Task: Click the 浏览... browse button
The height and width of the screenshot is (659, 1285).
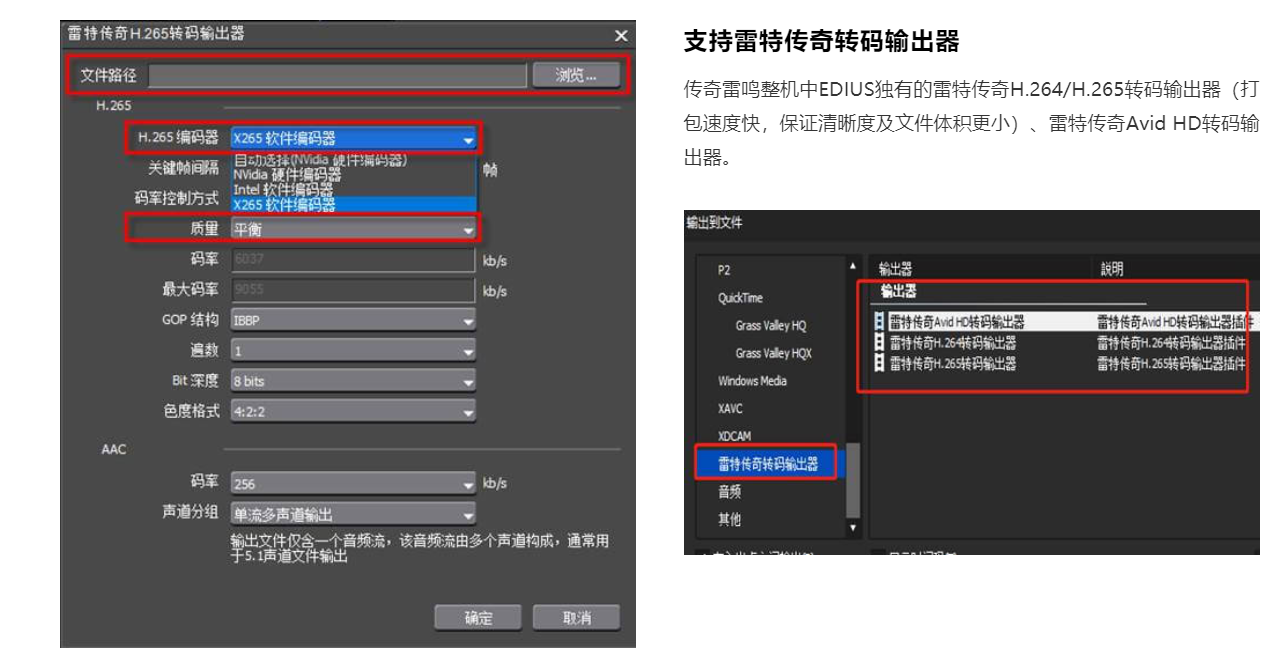Action: click(574, 75)
